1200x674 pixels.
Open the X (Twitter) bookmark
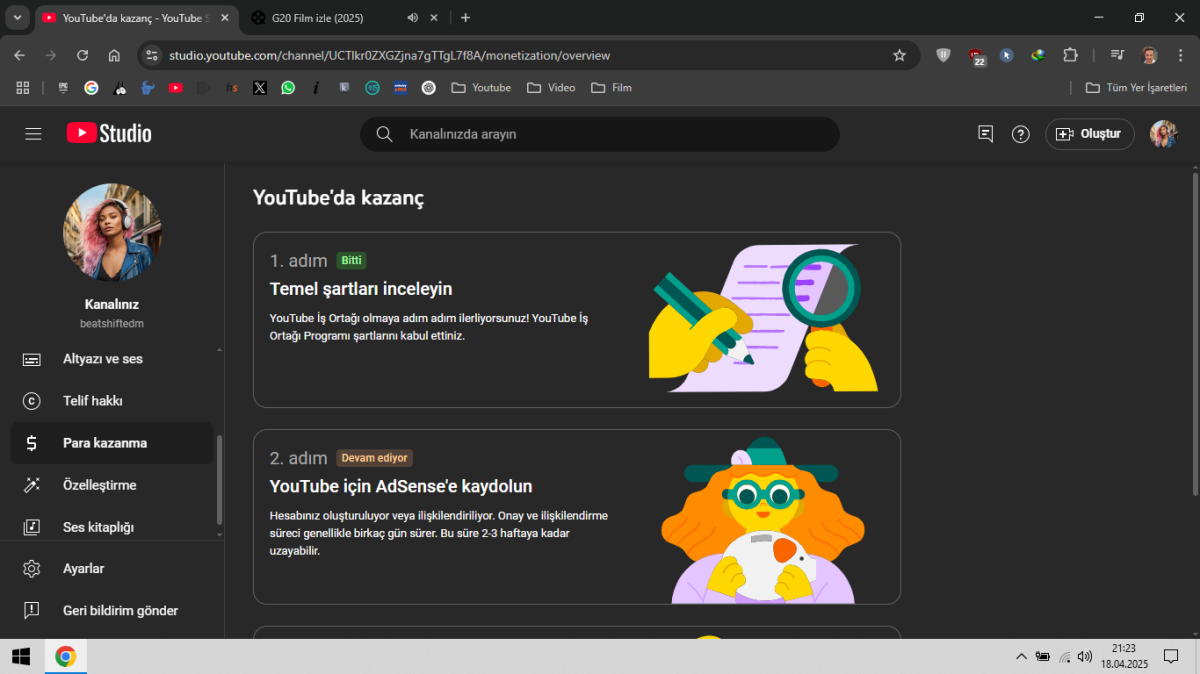(x=260, y=88)
